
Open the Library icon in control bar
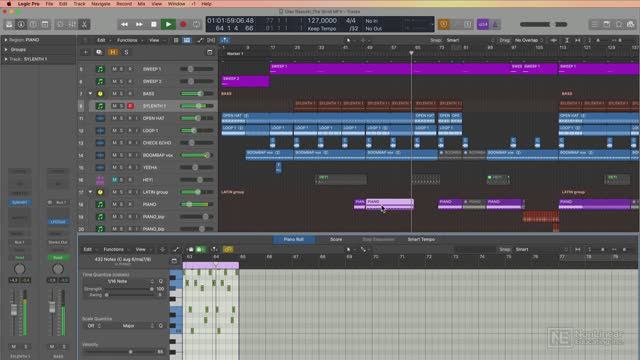point(9,24)
